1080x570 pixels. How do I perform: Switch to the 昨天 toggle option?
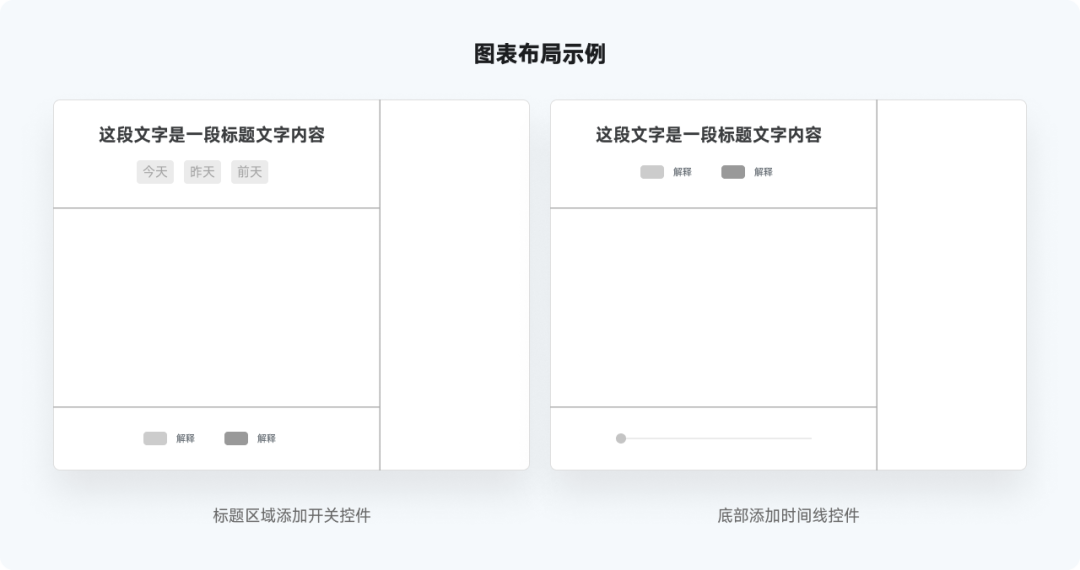pos(202,172)
